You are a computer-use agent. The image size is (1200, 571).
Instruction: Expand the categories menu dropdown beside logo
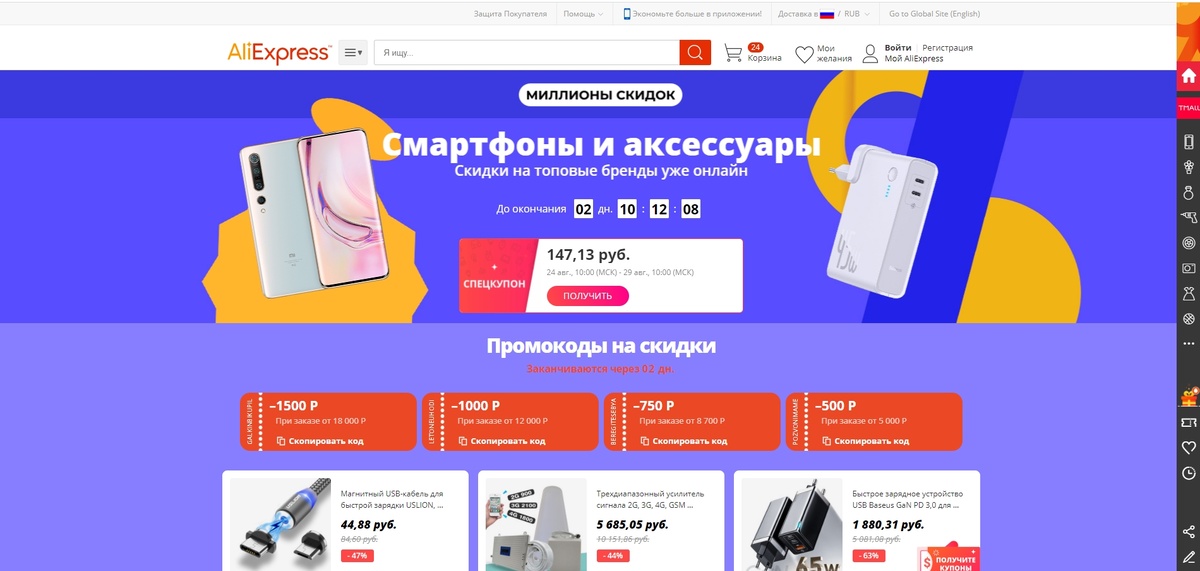pos(353,53)
